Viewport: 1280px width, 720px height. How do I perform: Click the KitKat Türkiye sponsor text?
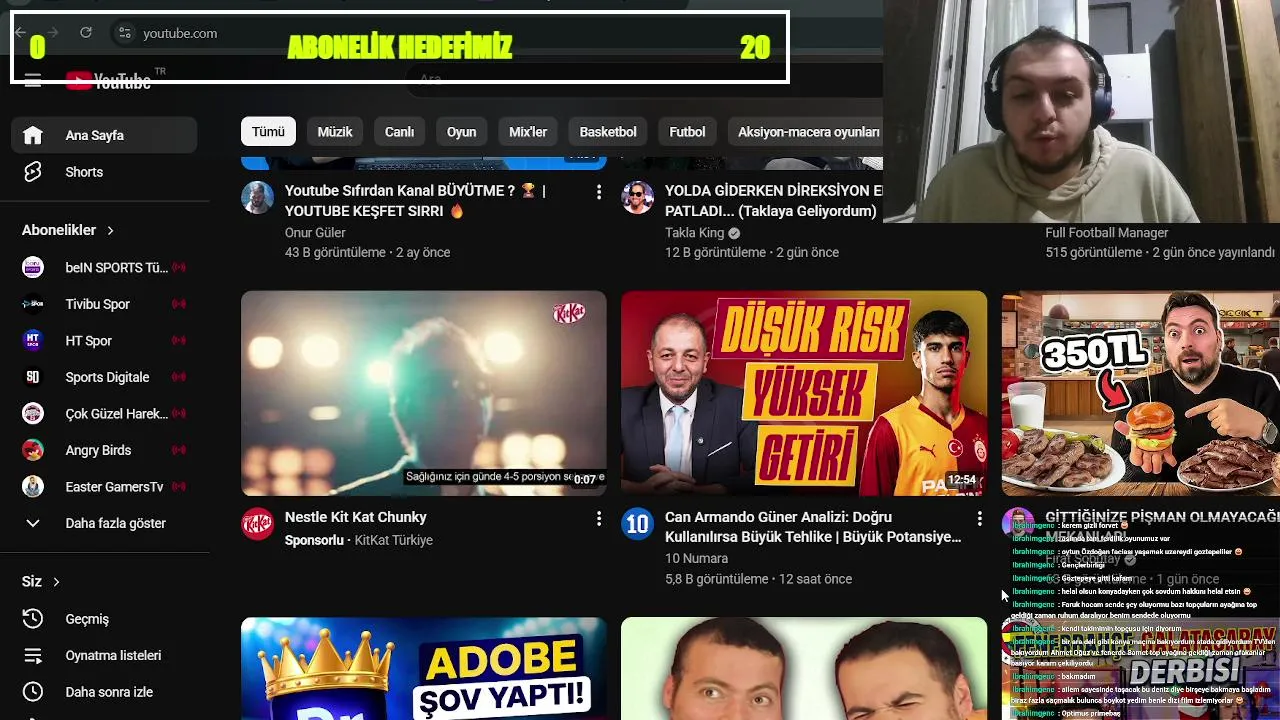click(x=394, y=540)
